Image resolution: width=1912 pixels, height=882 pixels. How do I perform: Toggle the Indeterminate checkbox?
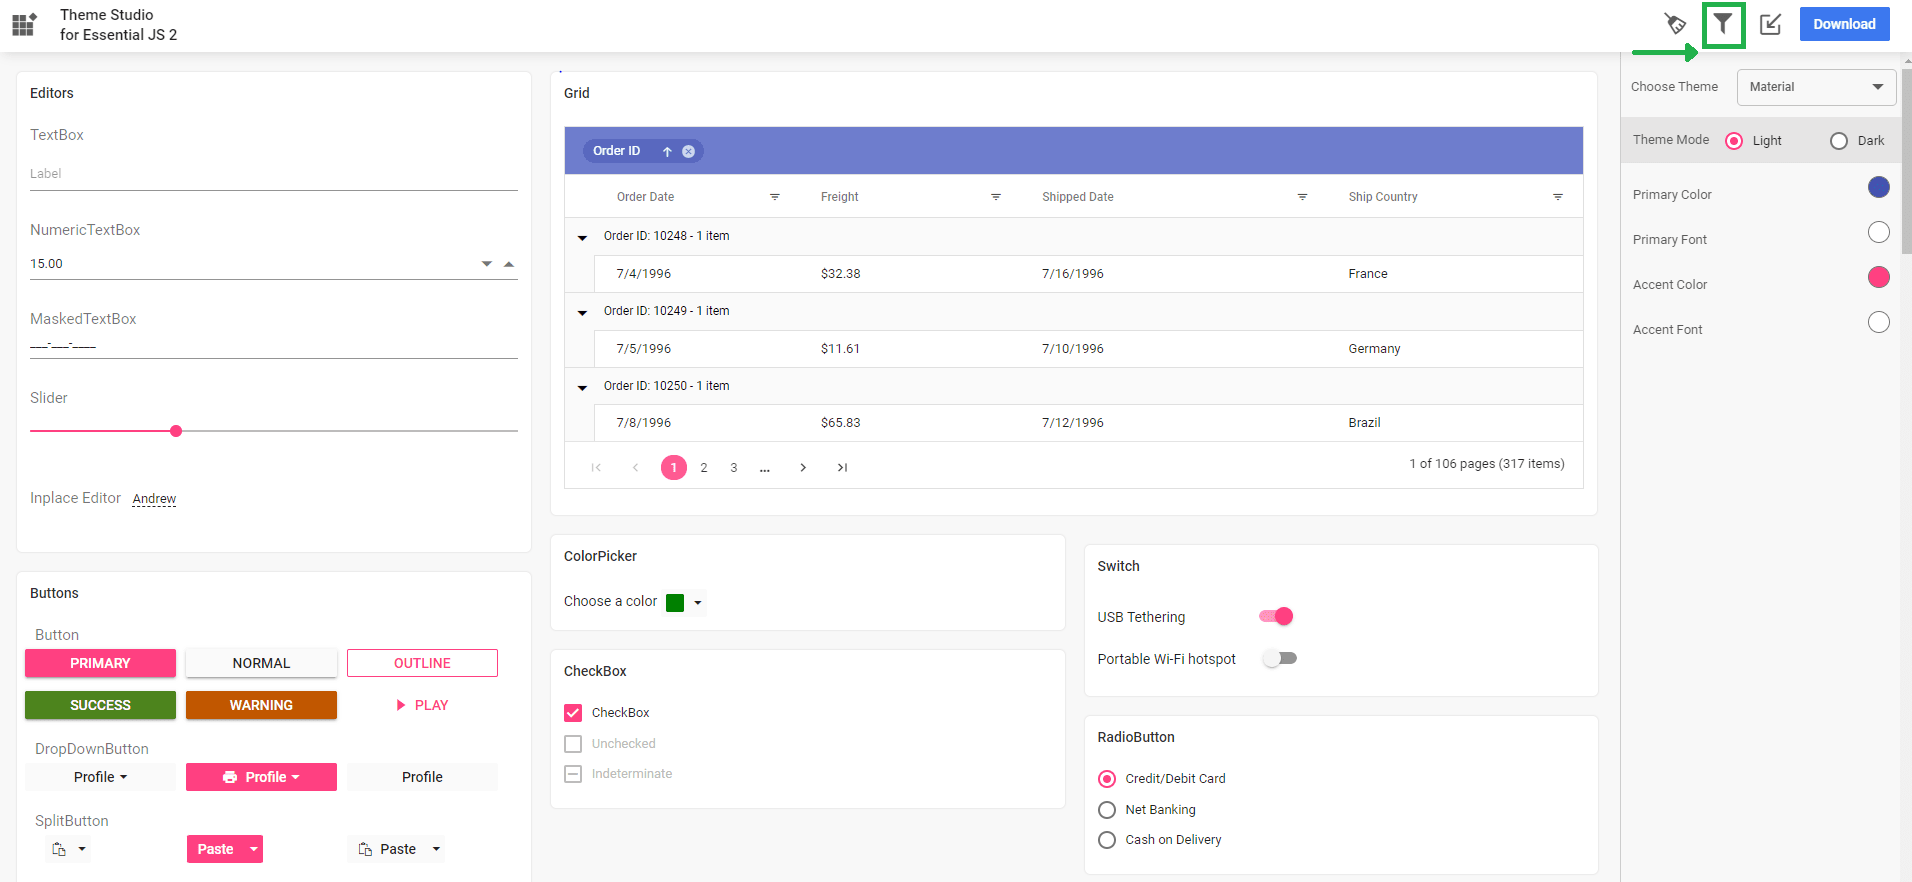click(x=573, y=774)
